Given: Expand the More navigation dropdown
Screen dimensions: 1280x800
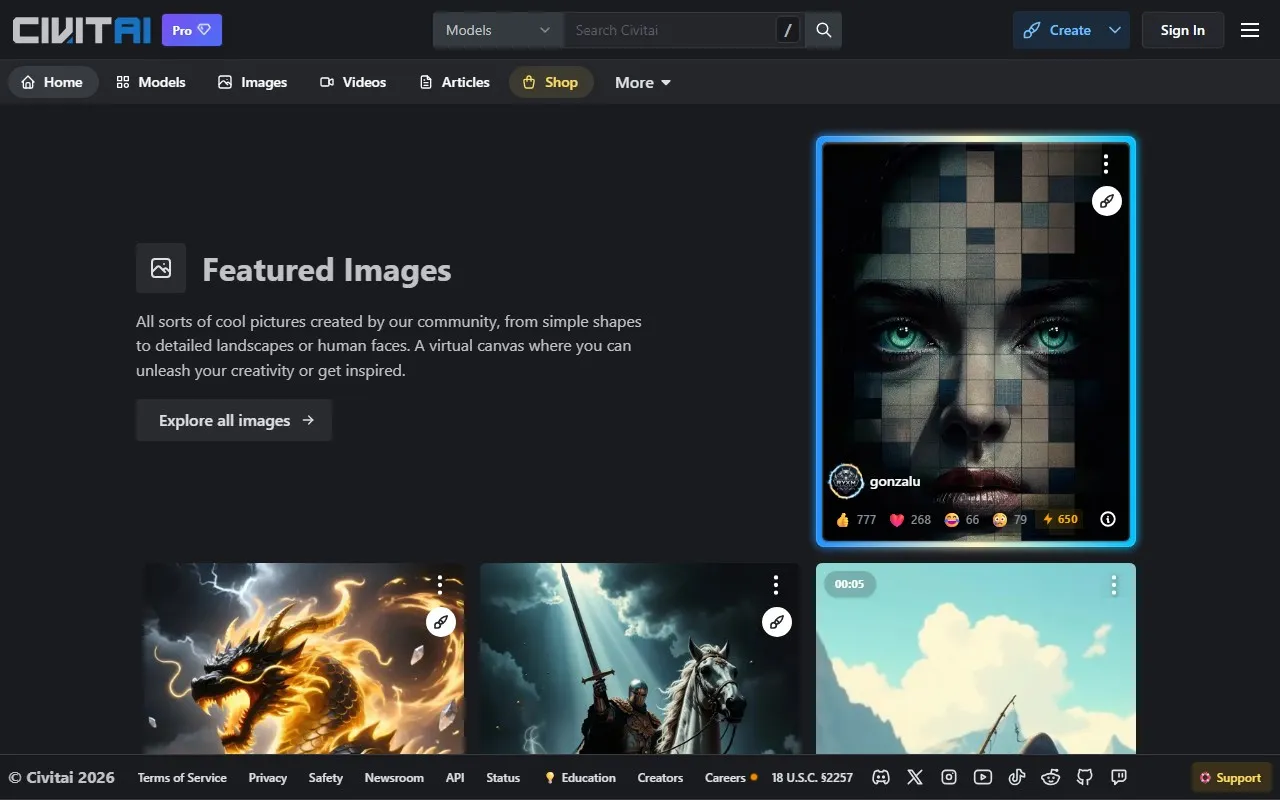Looking at the screenshot, I should [643, 82].
